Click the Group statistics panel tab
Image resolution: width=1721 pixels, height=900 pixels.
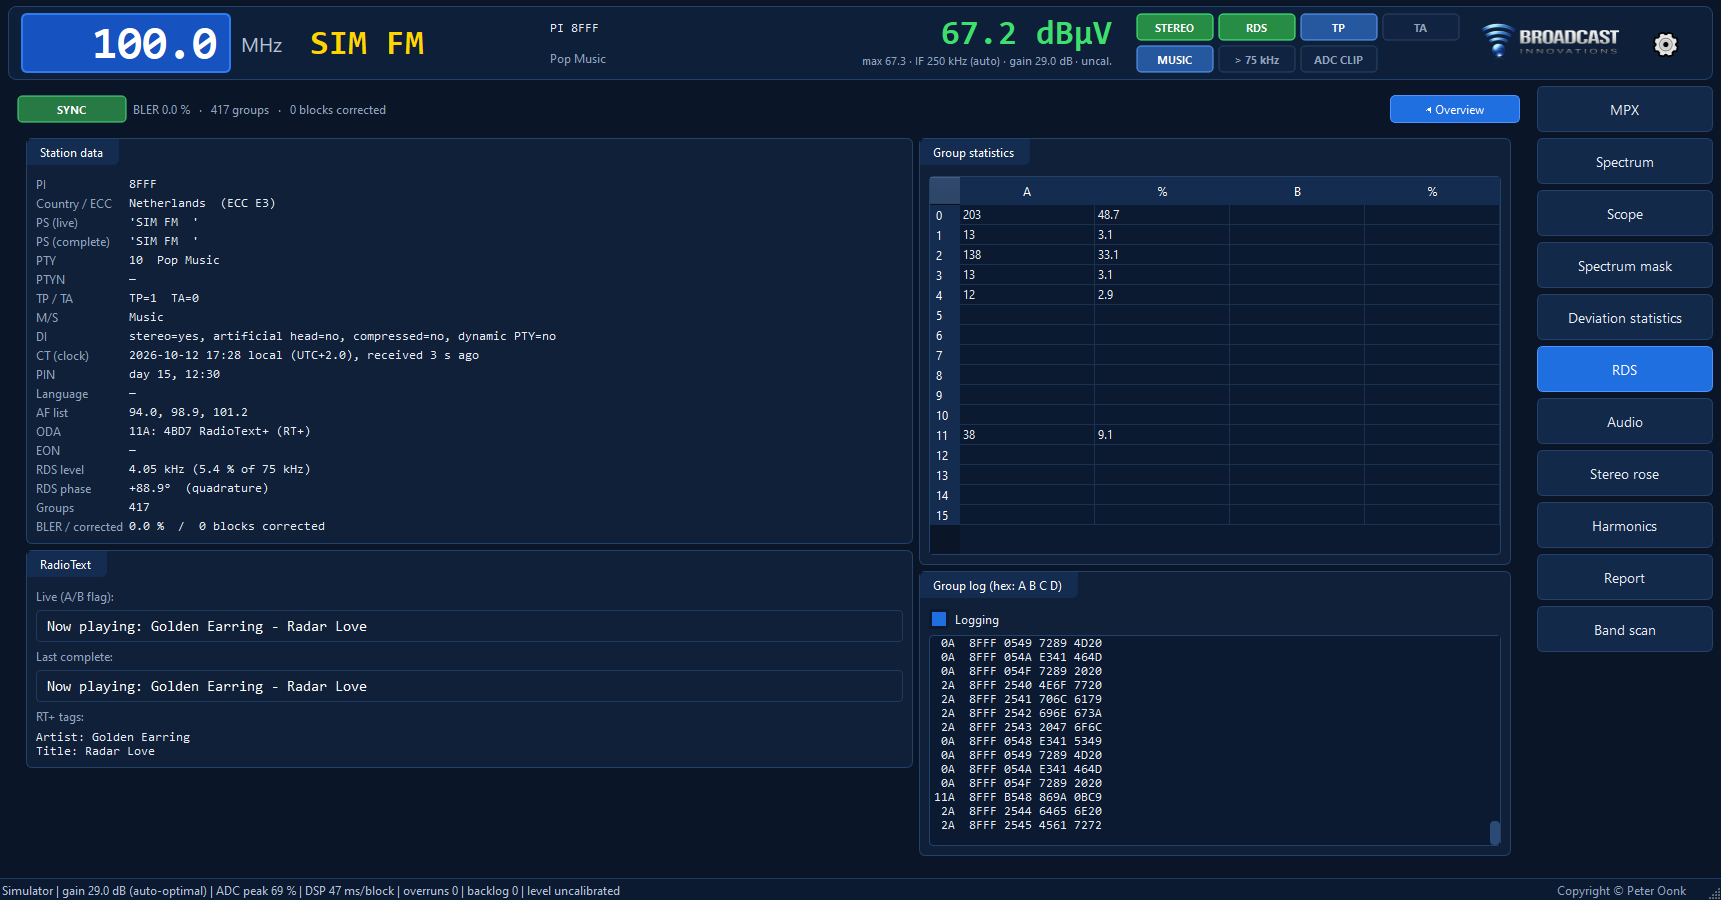(x=973, y=153)
